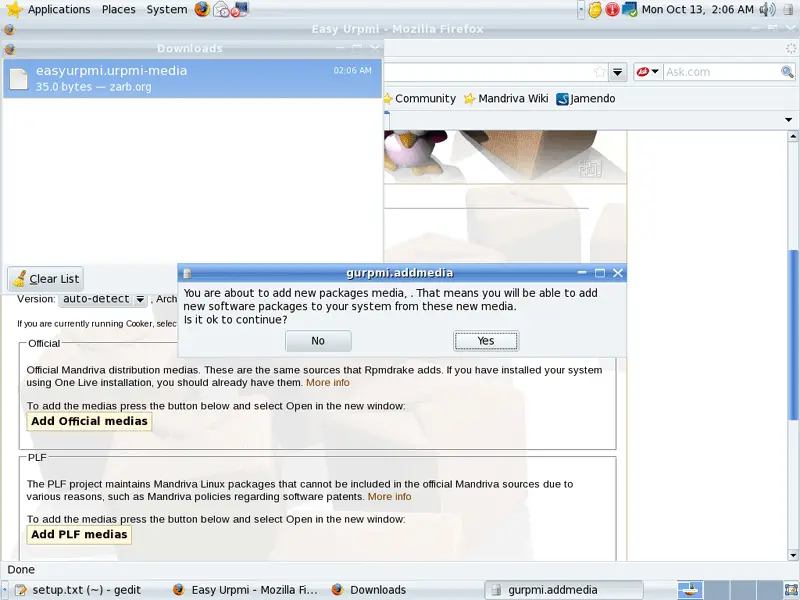
Task: Open More info link under Official section
Action: click(x=328, y=383)
